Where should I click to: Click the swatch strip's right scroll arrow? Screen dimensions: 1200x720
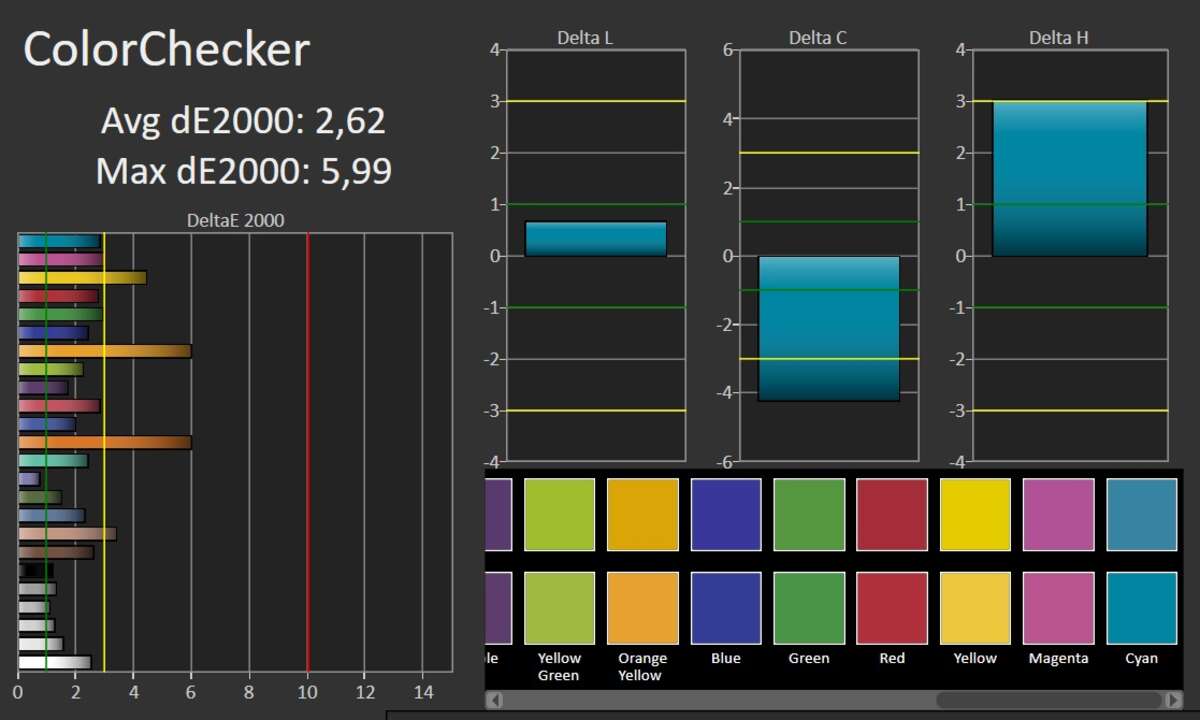coord(1172,700)
